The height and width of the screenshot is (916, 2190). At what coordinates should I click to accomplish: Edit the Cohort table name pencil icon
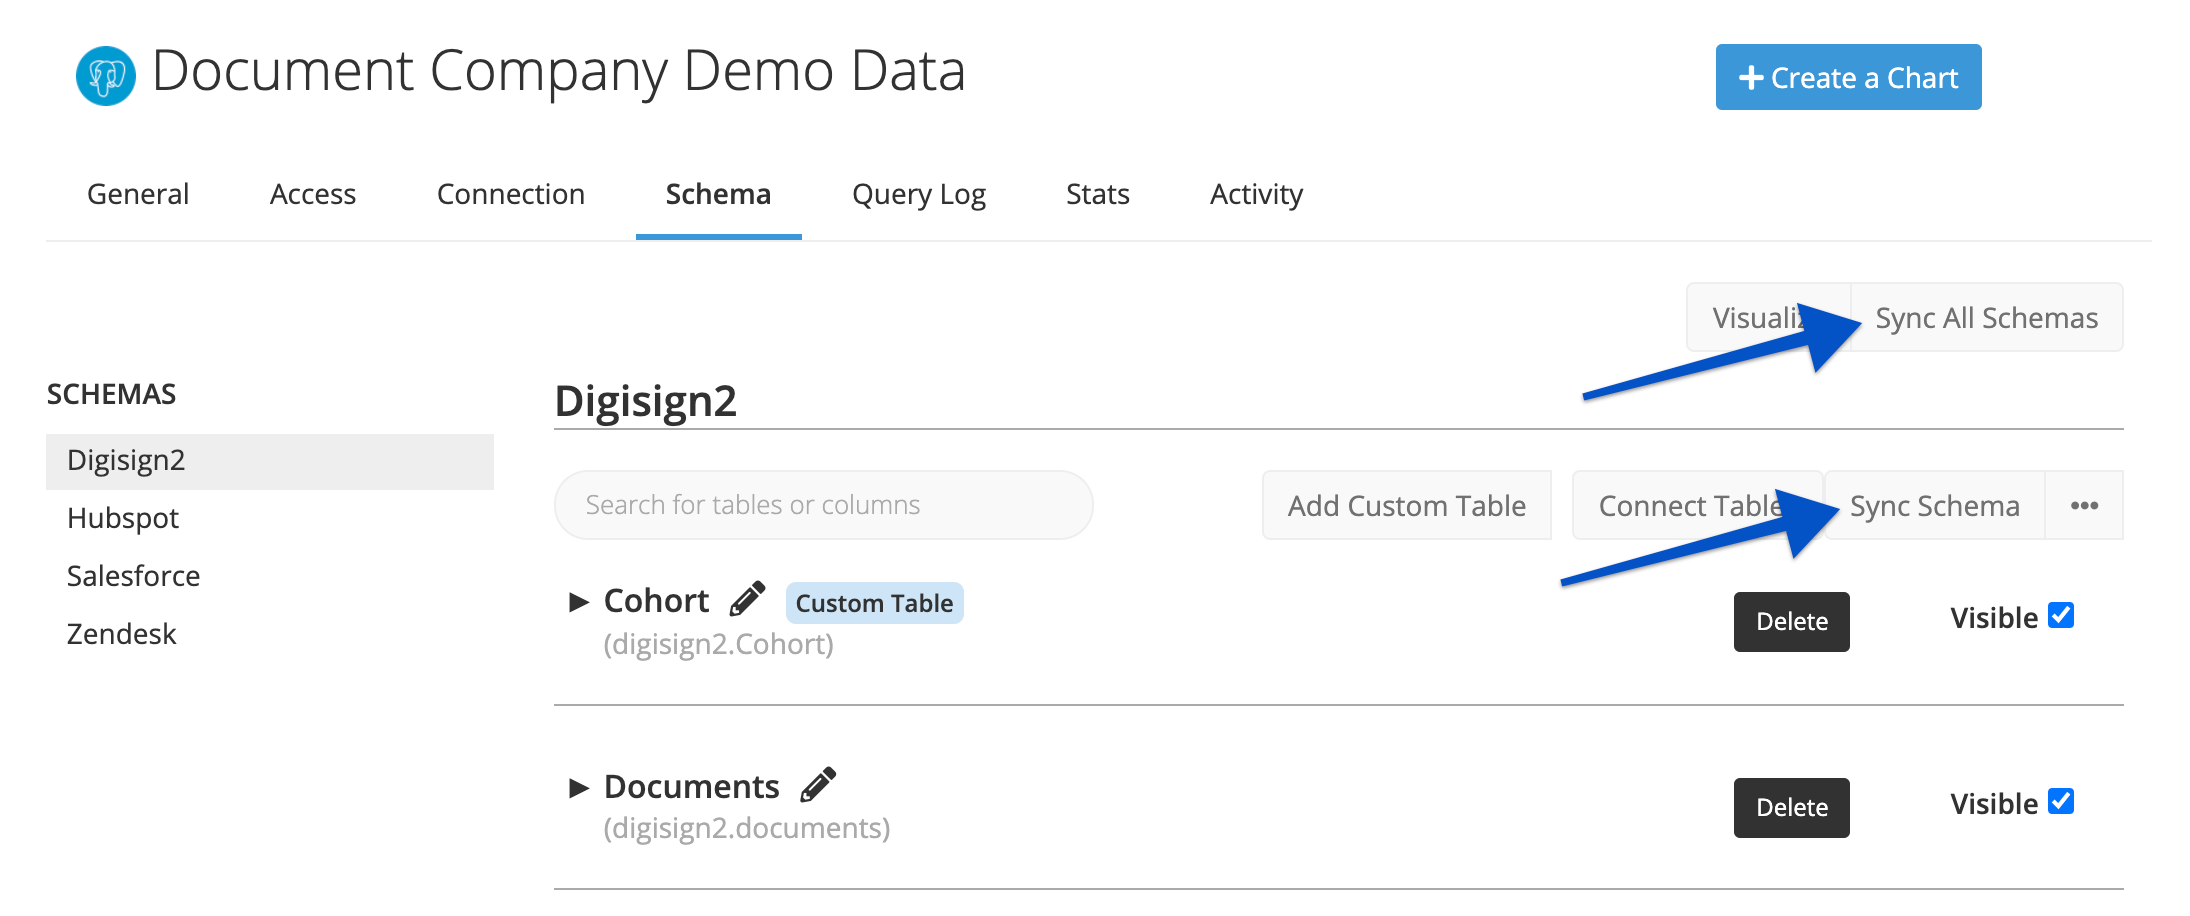click(x=748, y=599)
